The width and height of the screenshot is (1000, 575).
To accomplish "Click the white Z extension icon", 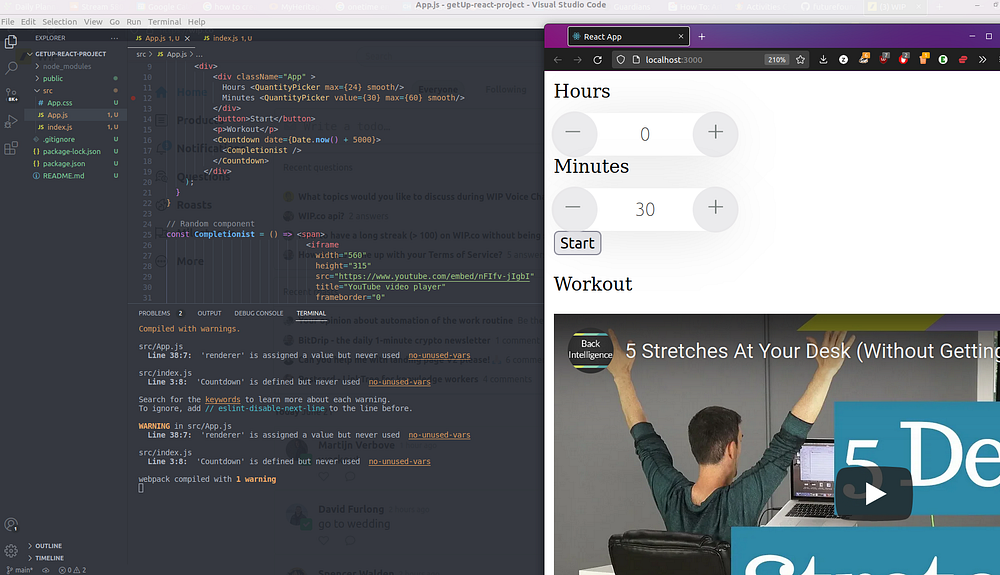I will [x=844, y=60].
